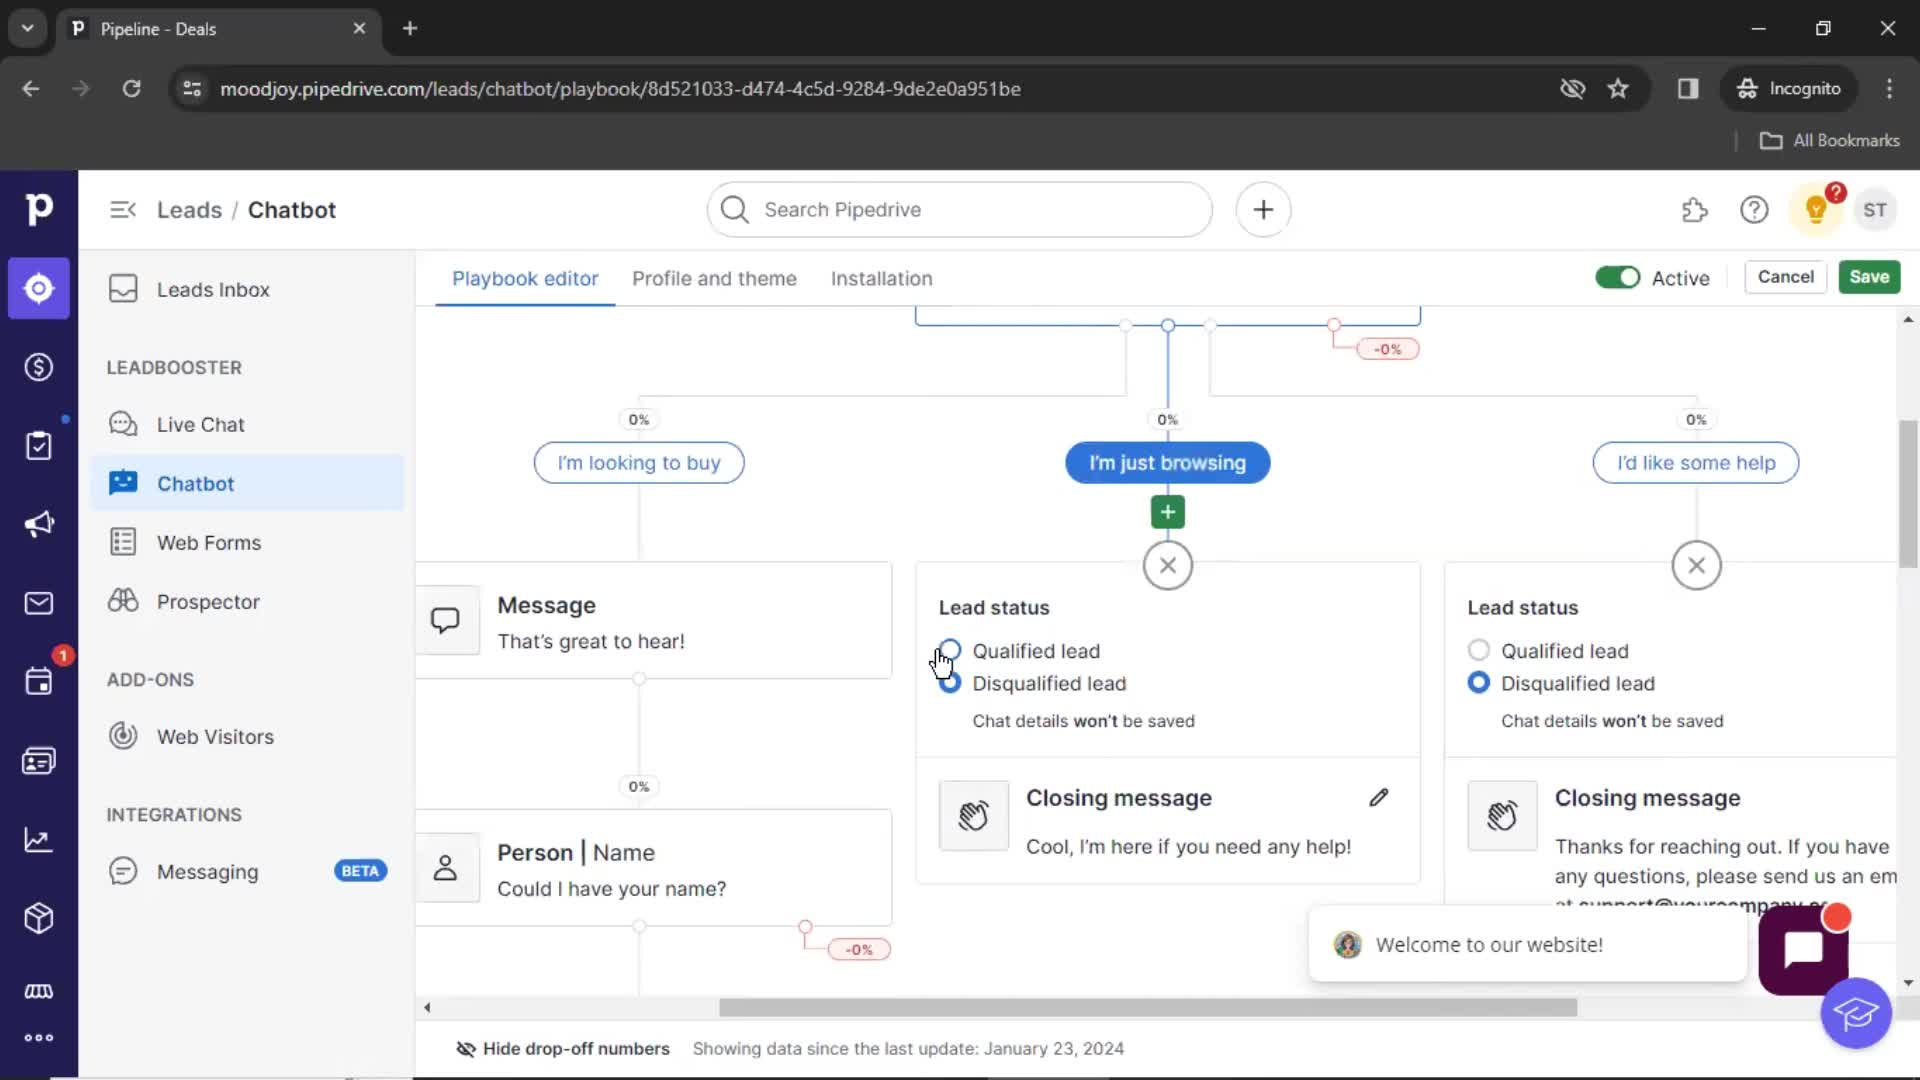
Task: Open the graduation cap academy button
Action: point(1856,1014)
